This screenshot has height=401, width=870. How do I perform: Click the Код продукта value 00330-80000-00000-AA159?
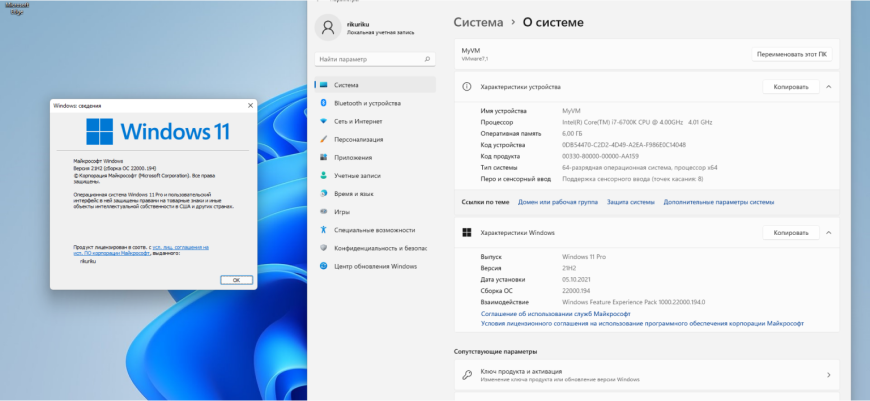click(x=600, y=156)
